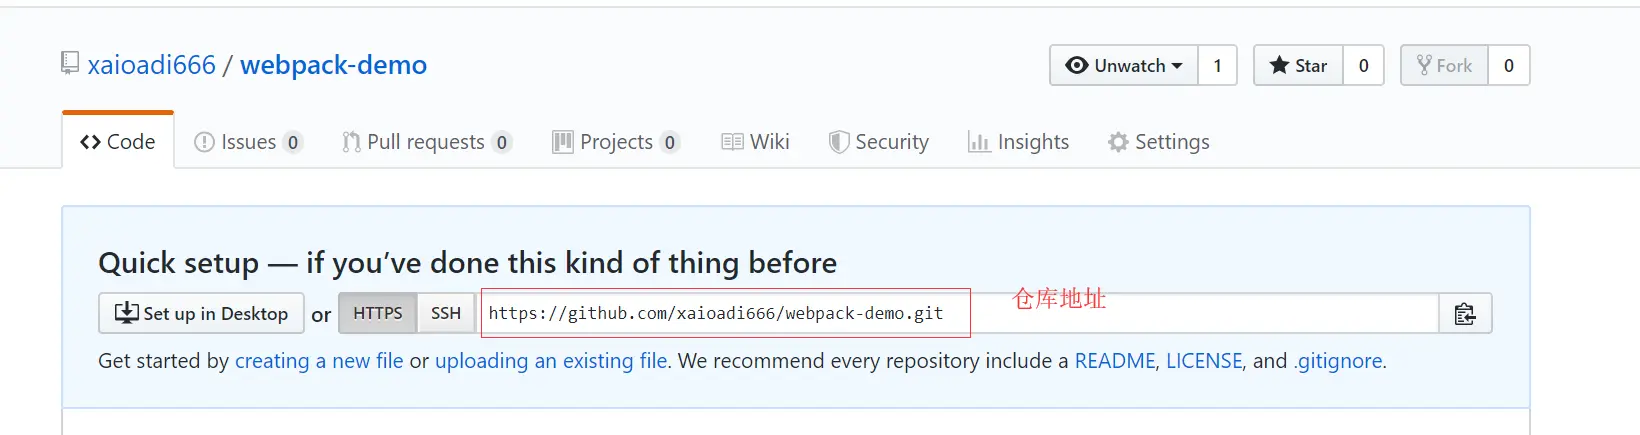Image resolution: width=1640 pixels, height=435 pixels.
Task: Open the Insights tab
Action: 1019,142
